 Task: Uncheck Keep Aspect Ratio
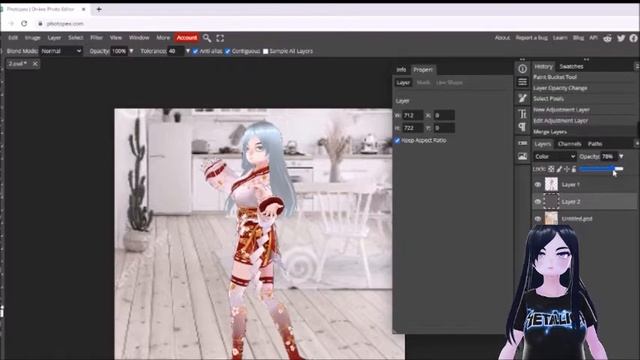[397, 140]
